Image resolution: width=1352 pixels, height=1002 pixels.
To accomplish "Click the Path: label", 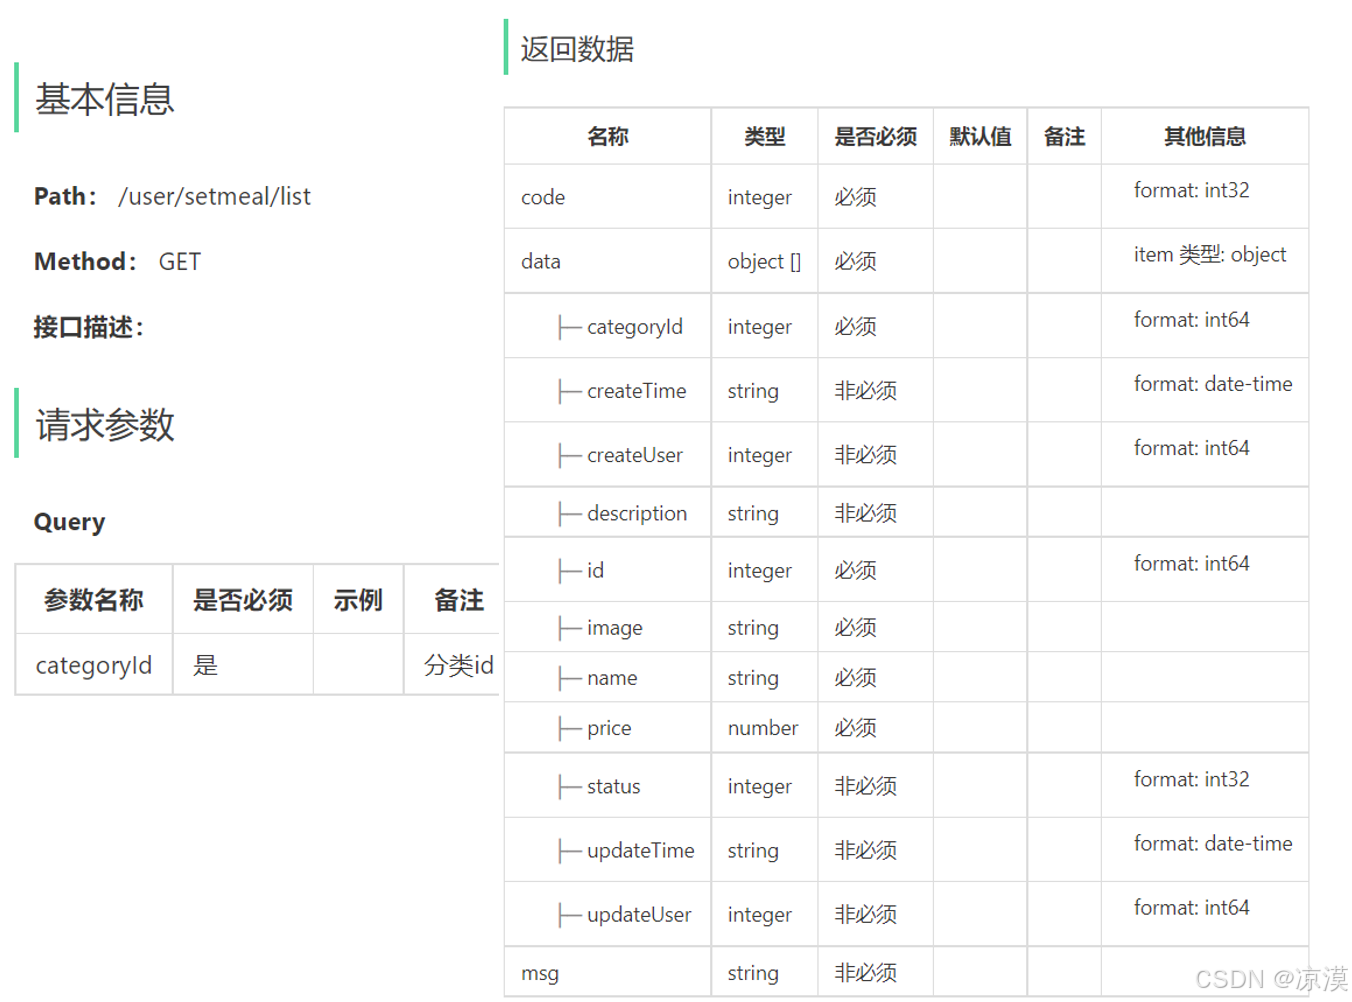I will (66, 196).
